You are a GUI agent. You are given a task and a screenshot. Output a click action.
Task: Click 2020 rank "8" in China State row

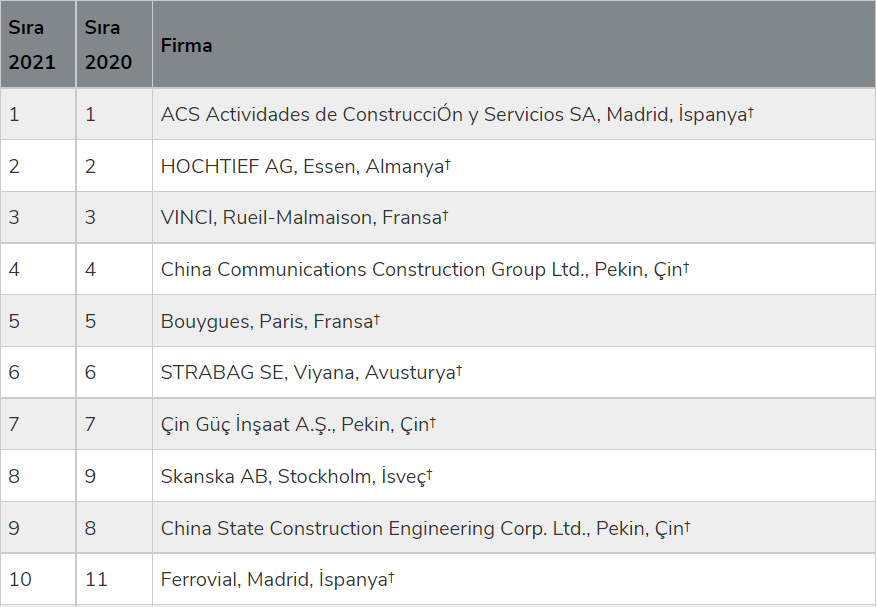(x=91, y=528)
